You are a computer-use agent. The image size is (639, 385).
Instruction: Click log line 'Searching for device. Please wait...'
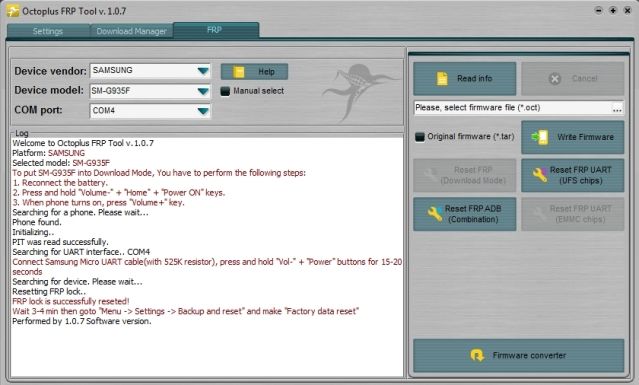[x=77, y=282]
